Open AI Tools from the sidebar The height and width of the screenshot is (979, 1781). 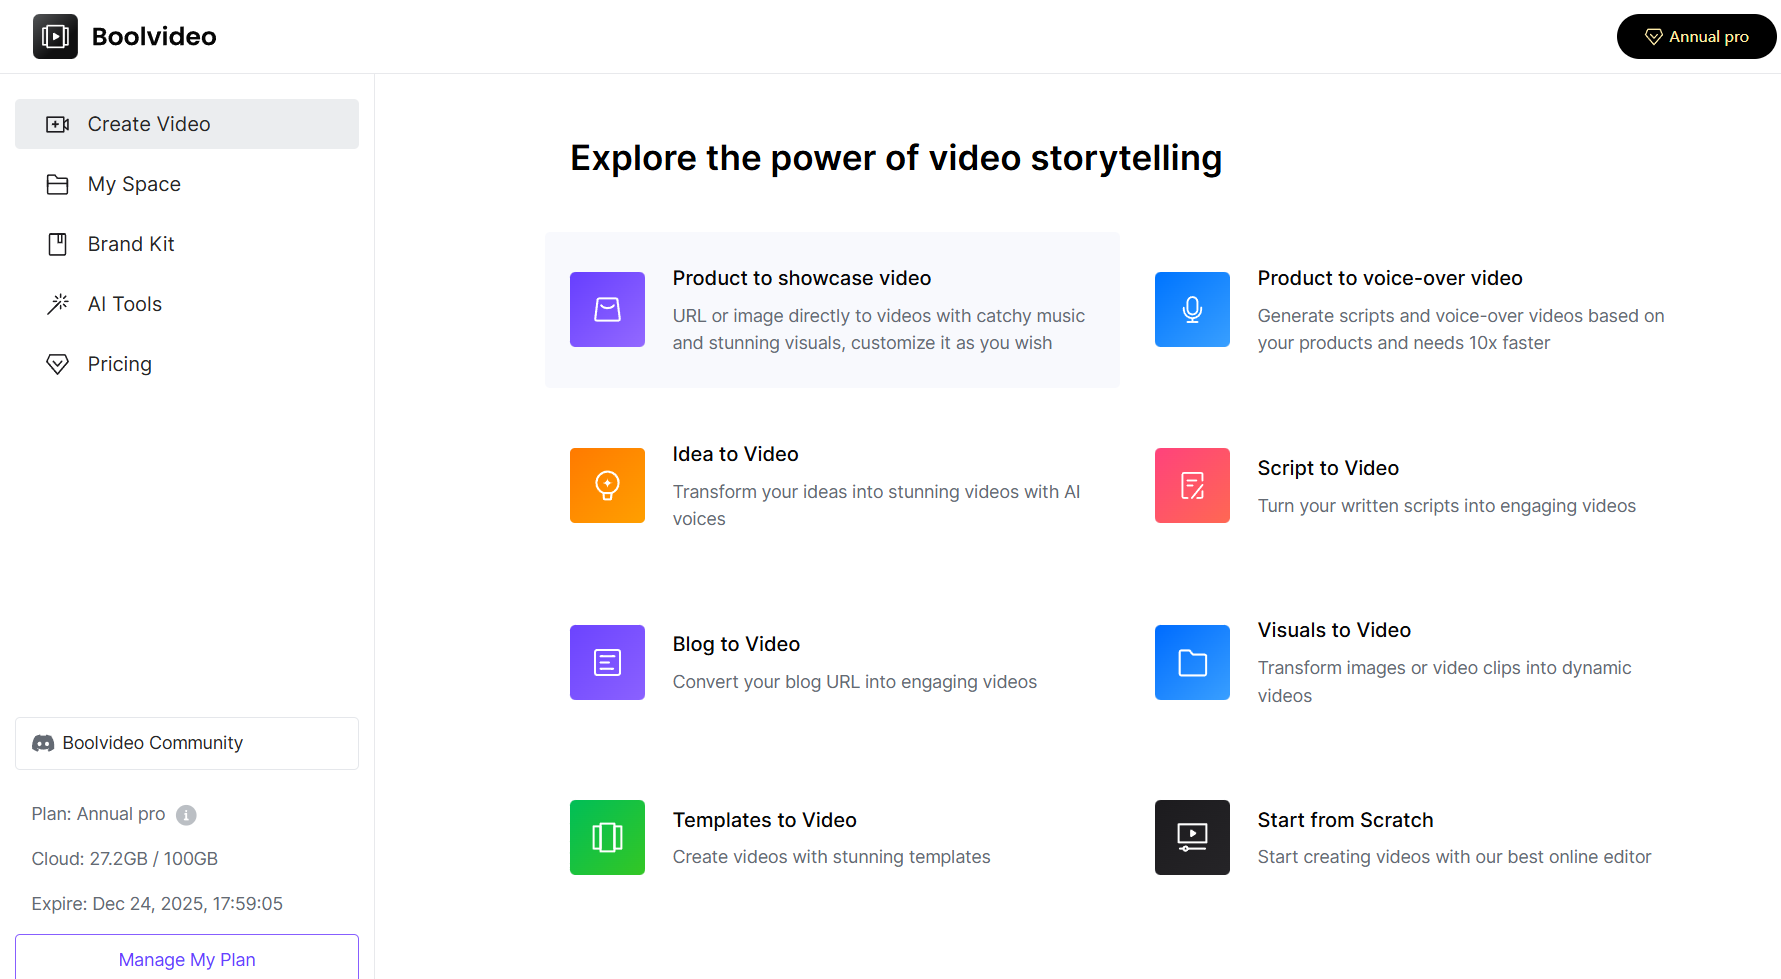click(187, 304)
